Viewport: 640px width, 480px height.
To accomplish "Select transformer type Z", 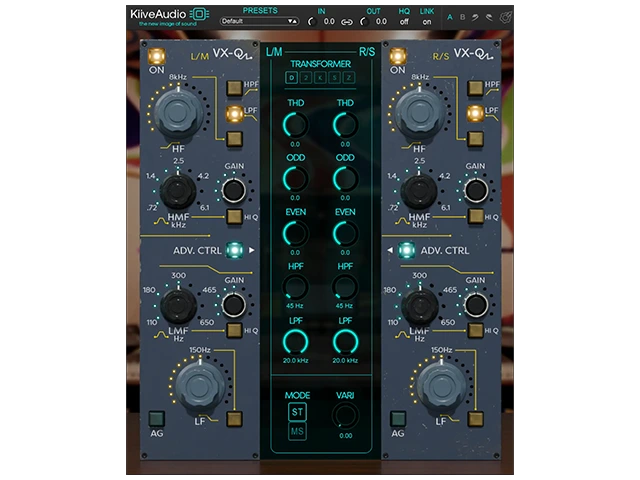I will pyautogui.click(x=349, y=78).
